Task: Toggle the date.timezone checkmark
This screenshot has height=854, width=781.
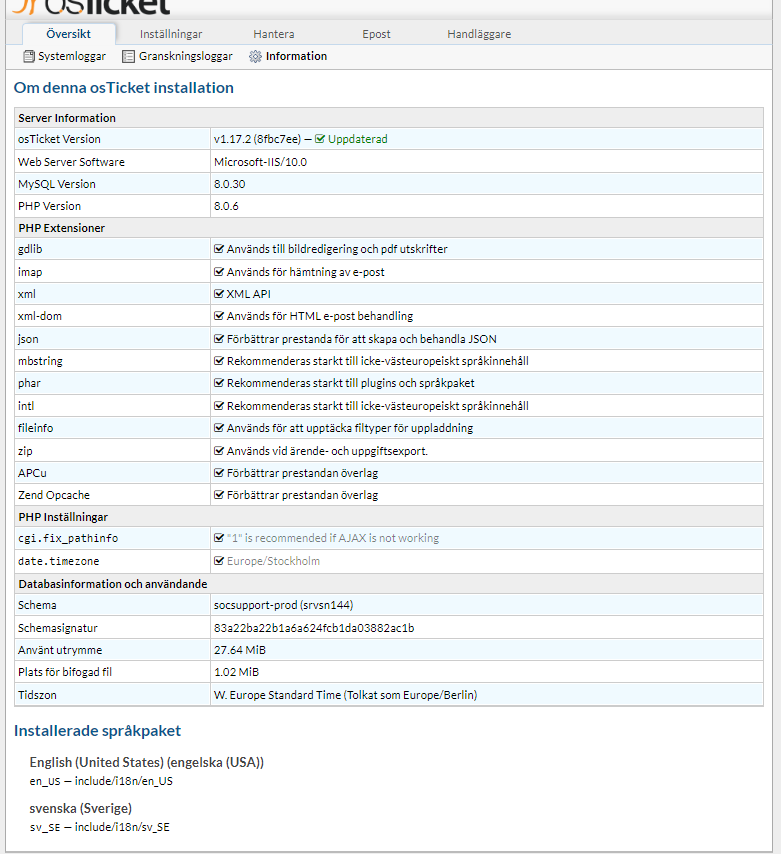Action: (x=218, y=560)
